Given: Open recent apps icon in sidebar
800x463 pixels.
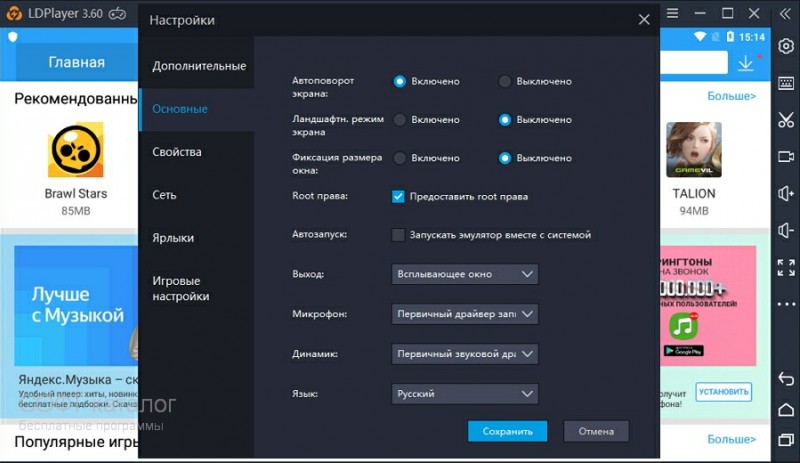Looking at the screenshot, I should (786, 440).
